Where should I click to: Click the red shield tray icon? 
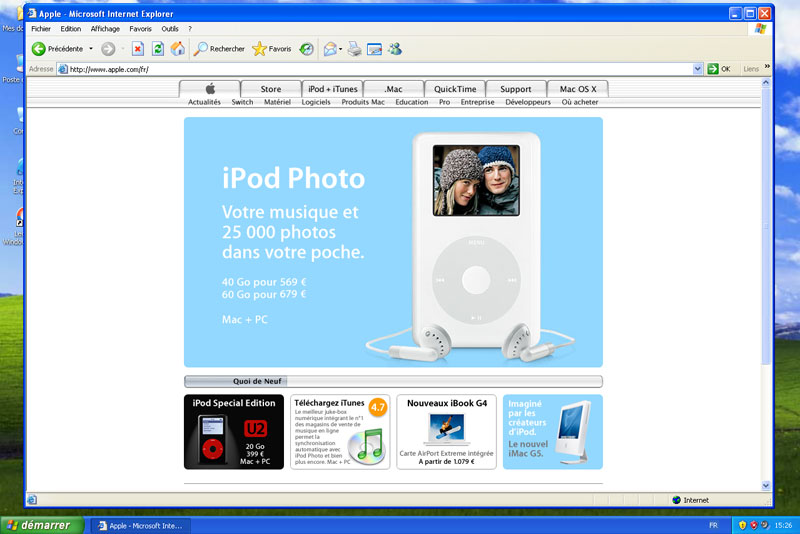pos(754,525)
